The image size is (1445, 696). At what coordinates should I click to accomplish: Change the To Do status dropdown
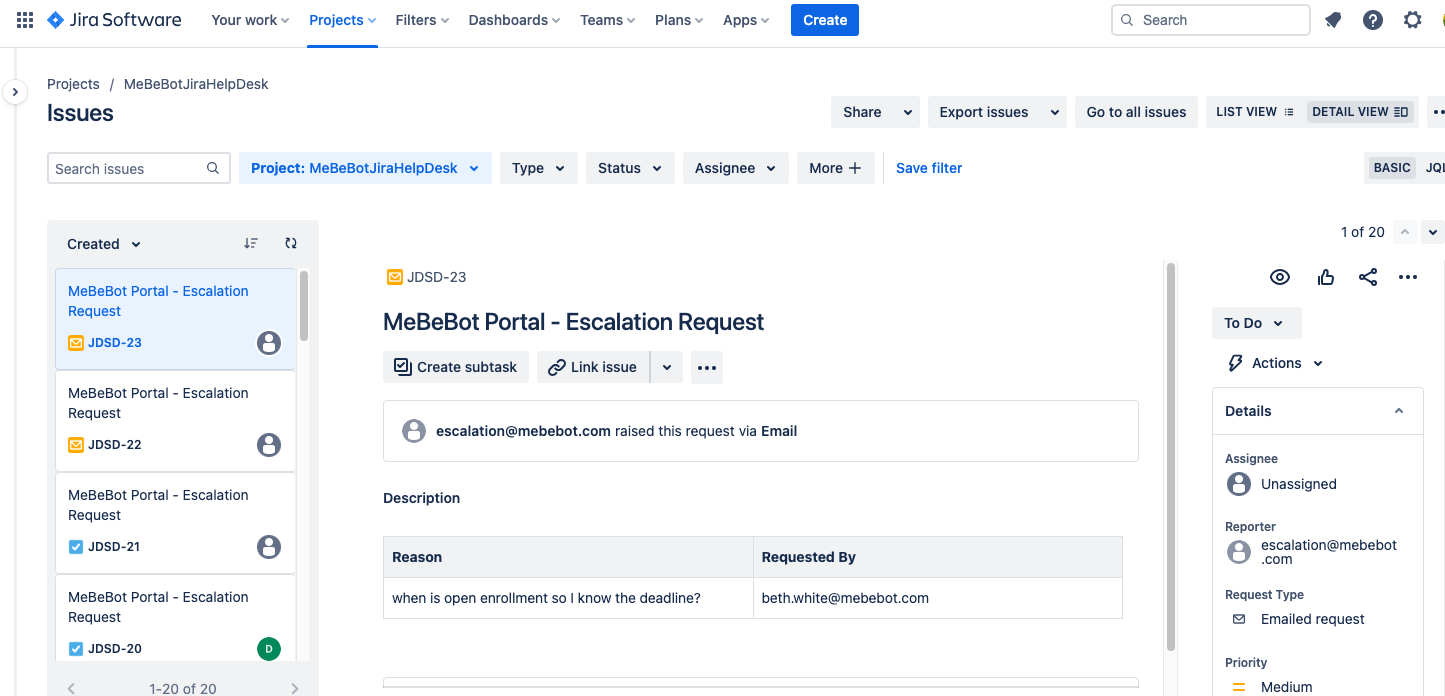1257,323
